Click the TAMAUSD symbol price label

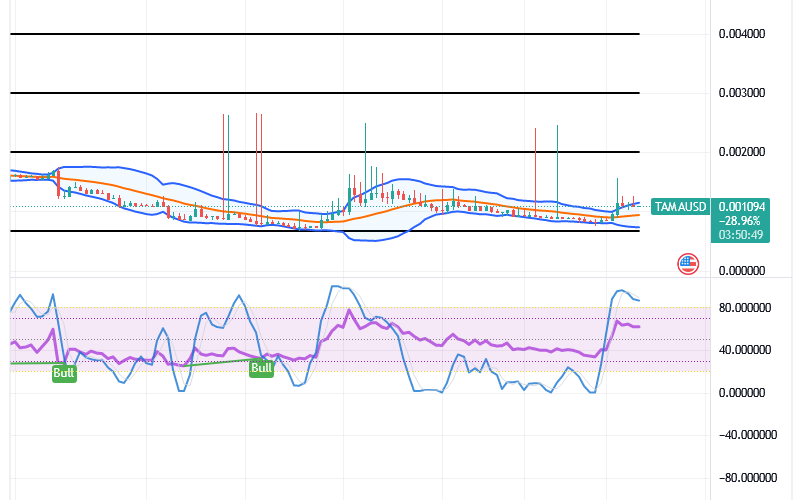[x=680, y=207]
